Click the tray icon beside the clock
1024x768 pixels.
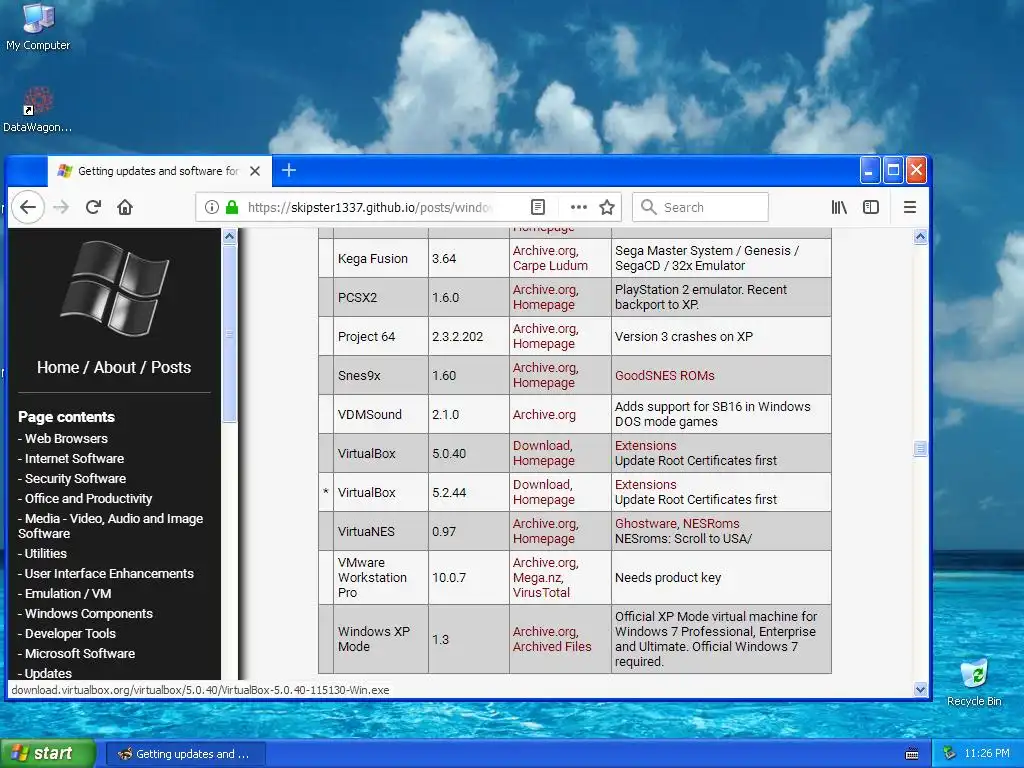pyautogui.click(x=950, y=753)
